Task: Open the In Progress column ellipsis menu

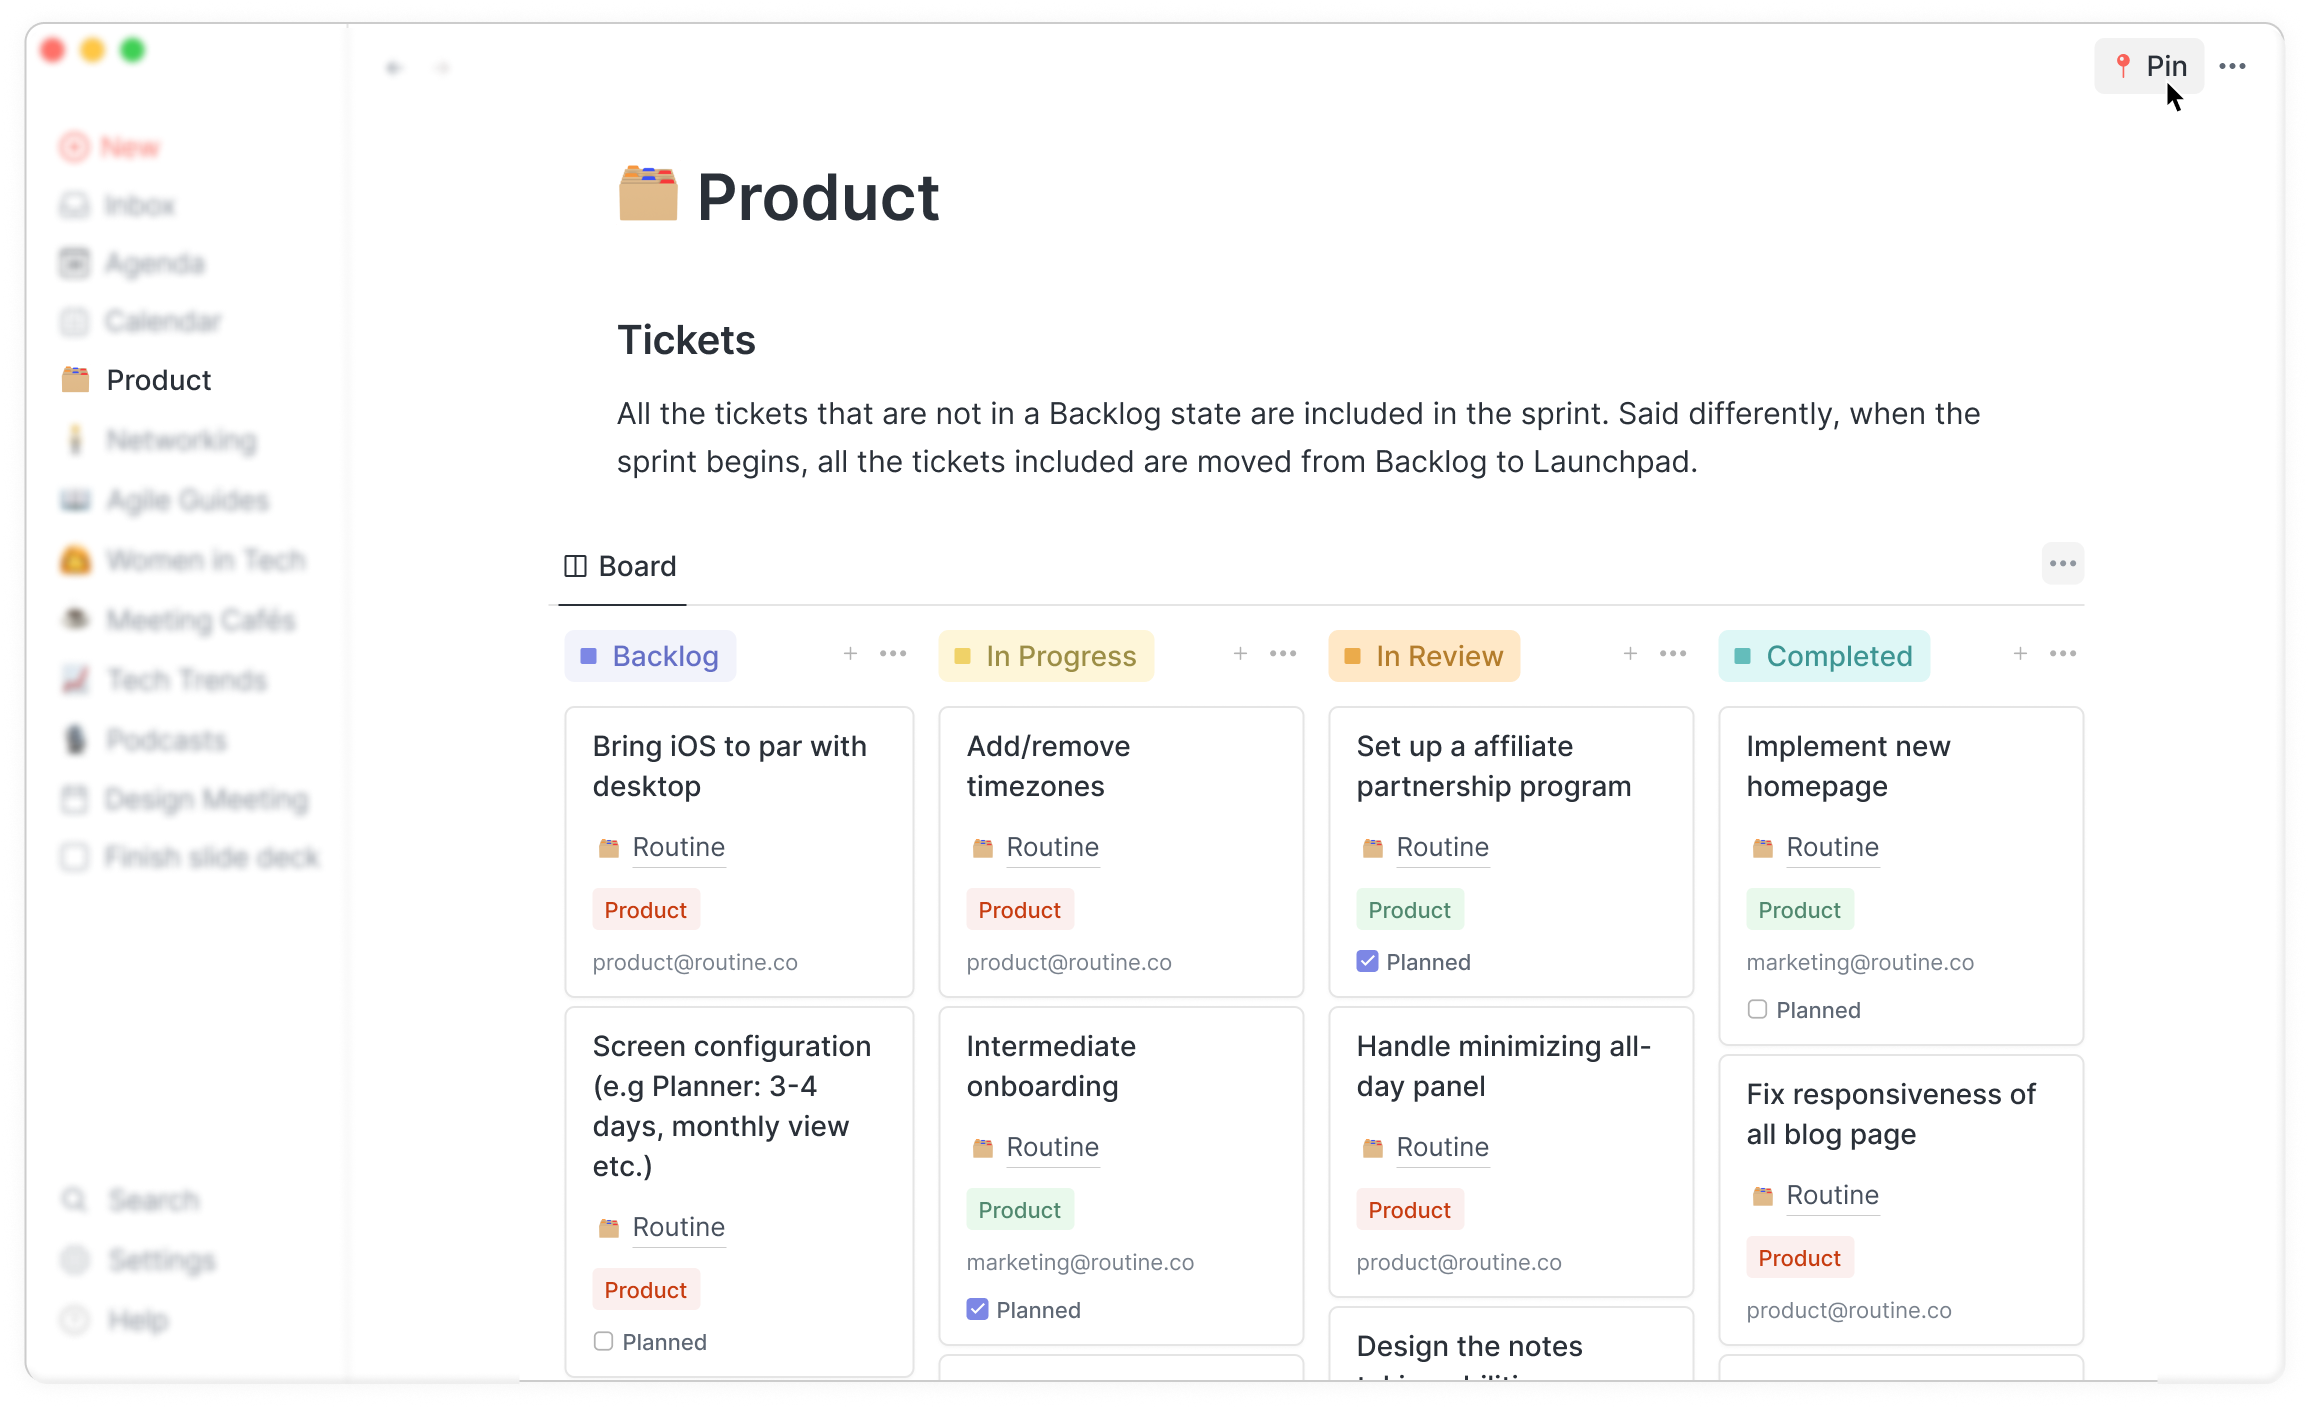Action: (x=1283, y=654)
